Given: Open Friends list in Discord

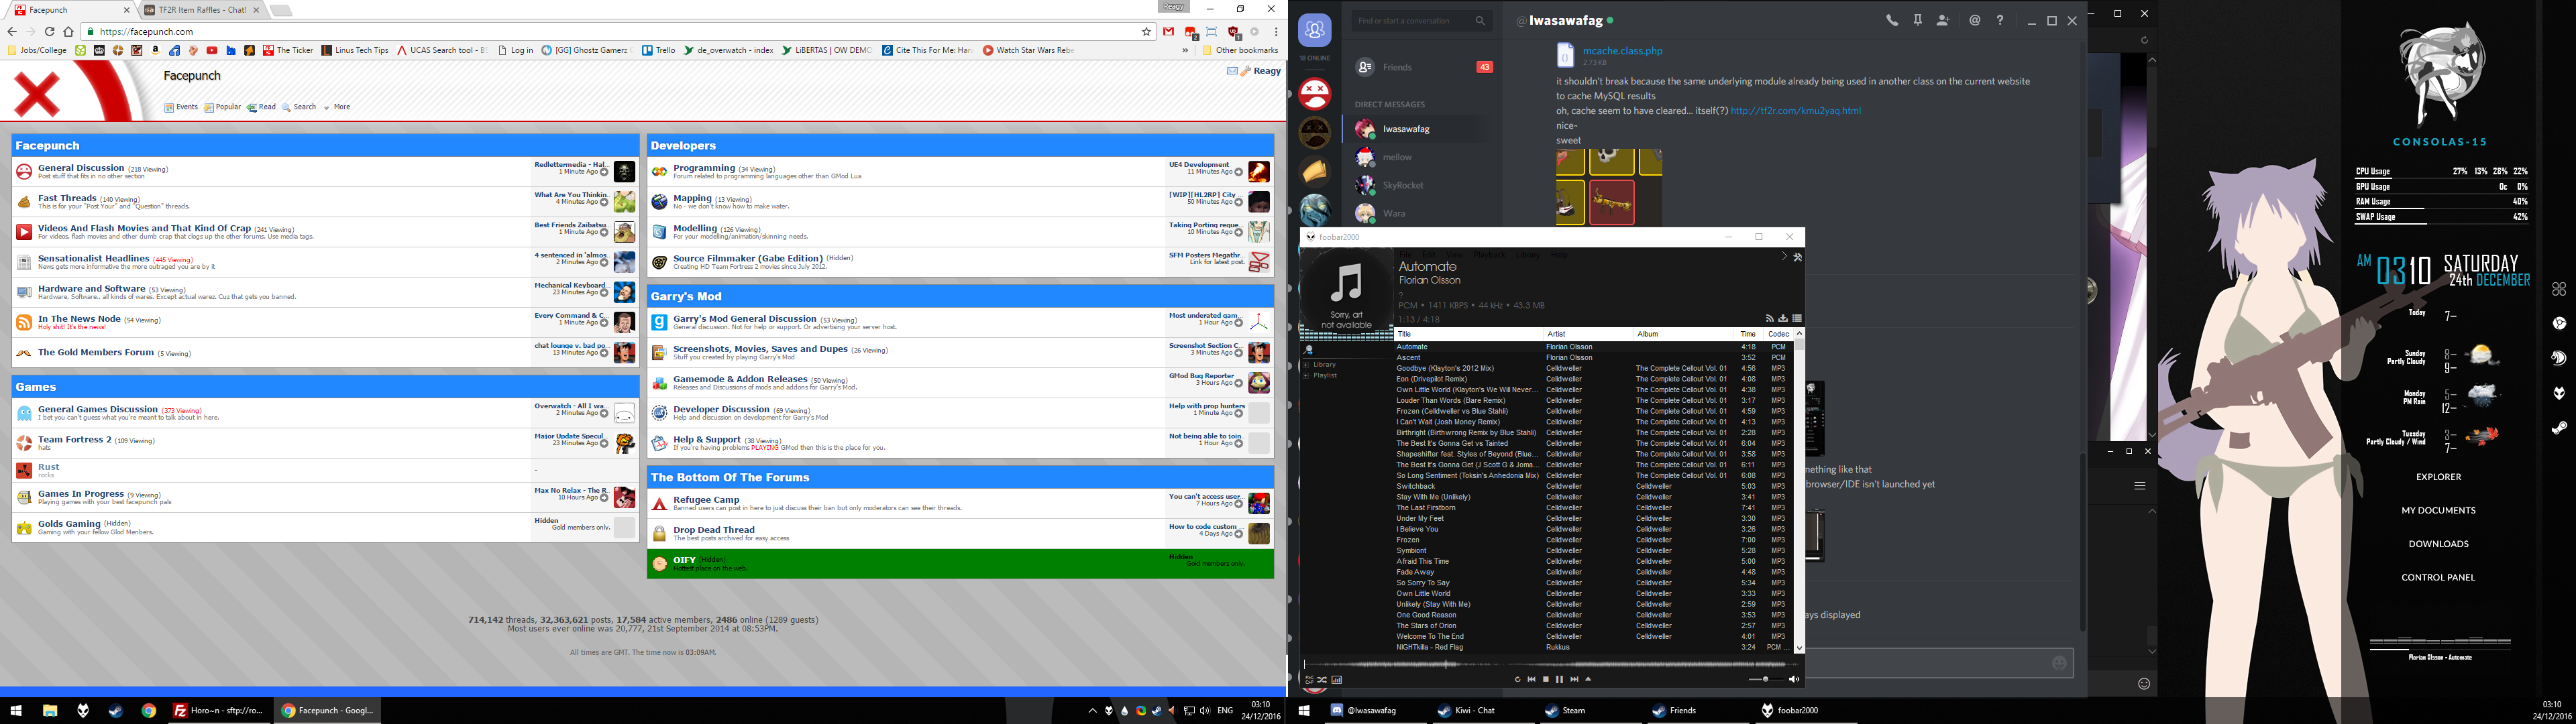Looking at the screenshot, I should click(x=1424, y=67).
